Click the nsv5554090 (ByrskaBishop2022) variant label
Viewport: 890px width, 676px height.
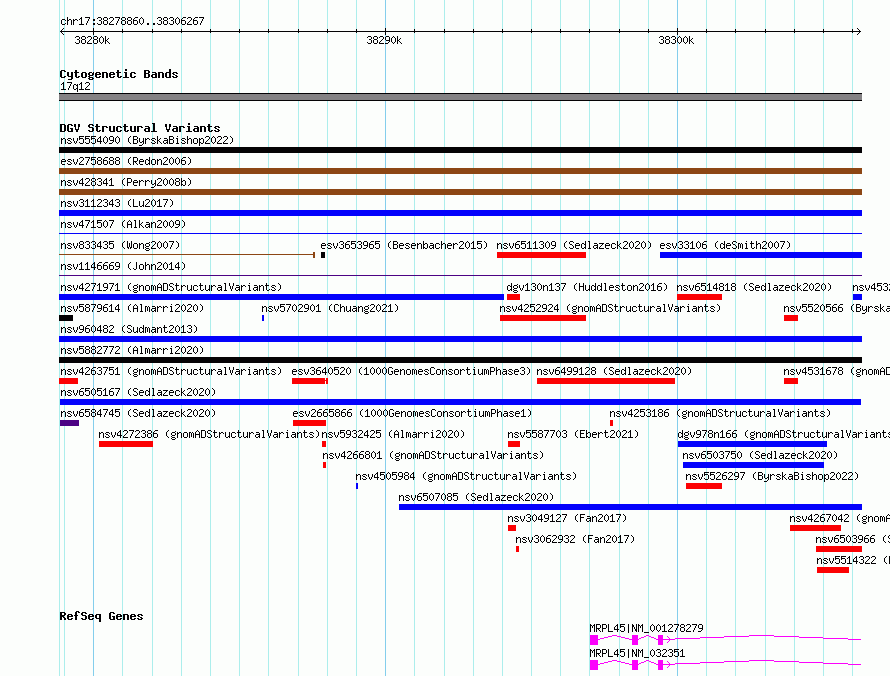pyautogui.click(x=147, y=140)
